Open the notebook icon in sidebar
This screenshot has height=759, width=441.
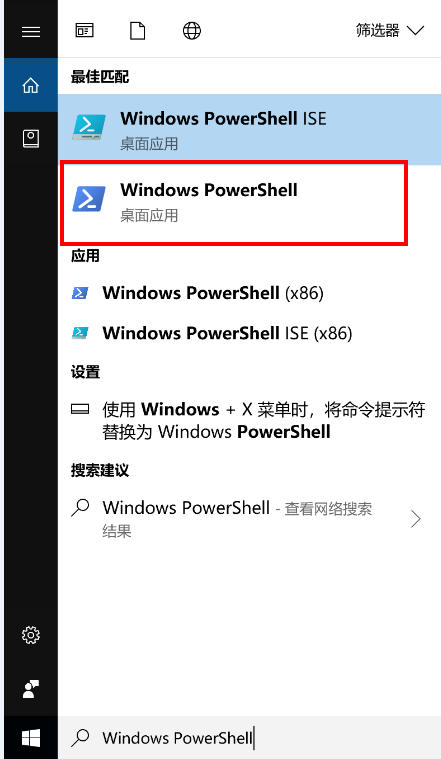31,139
